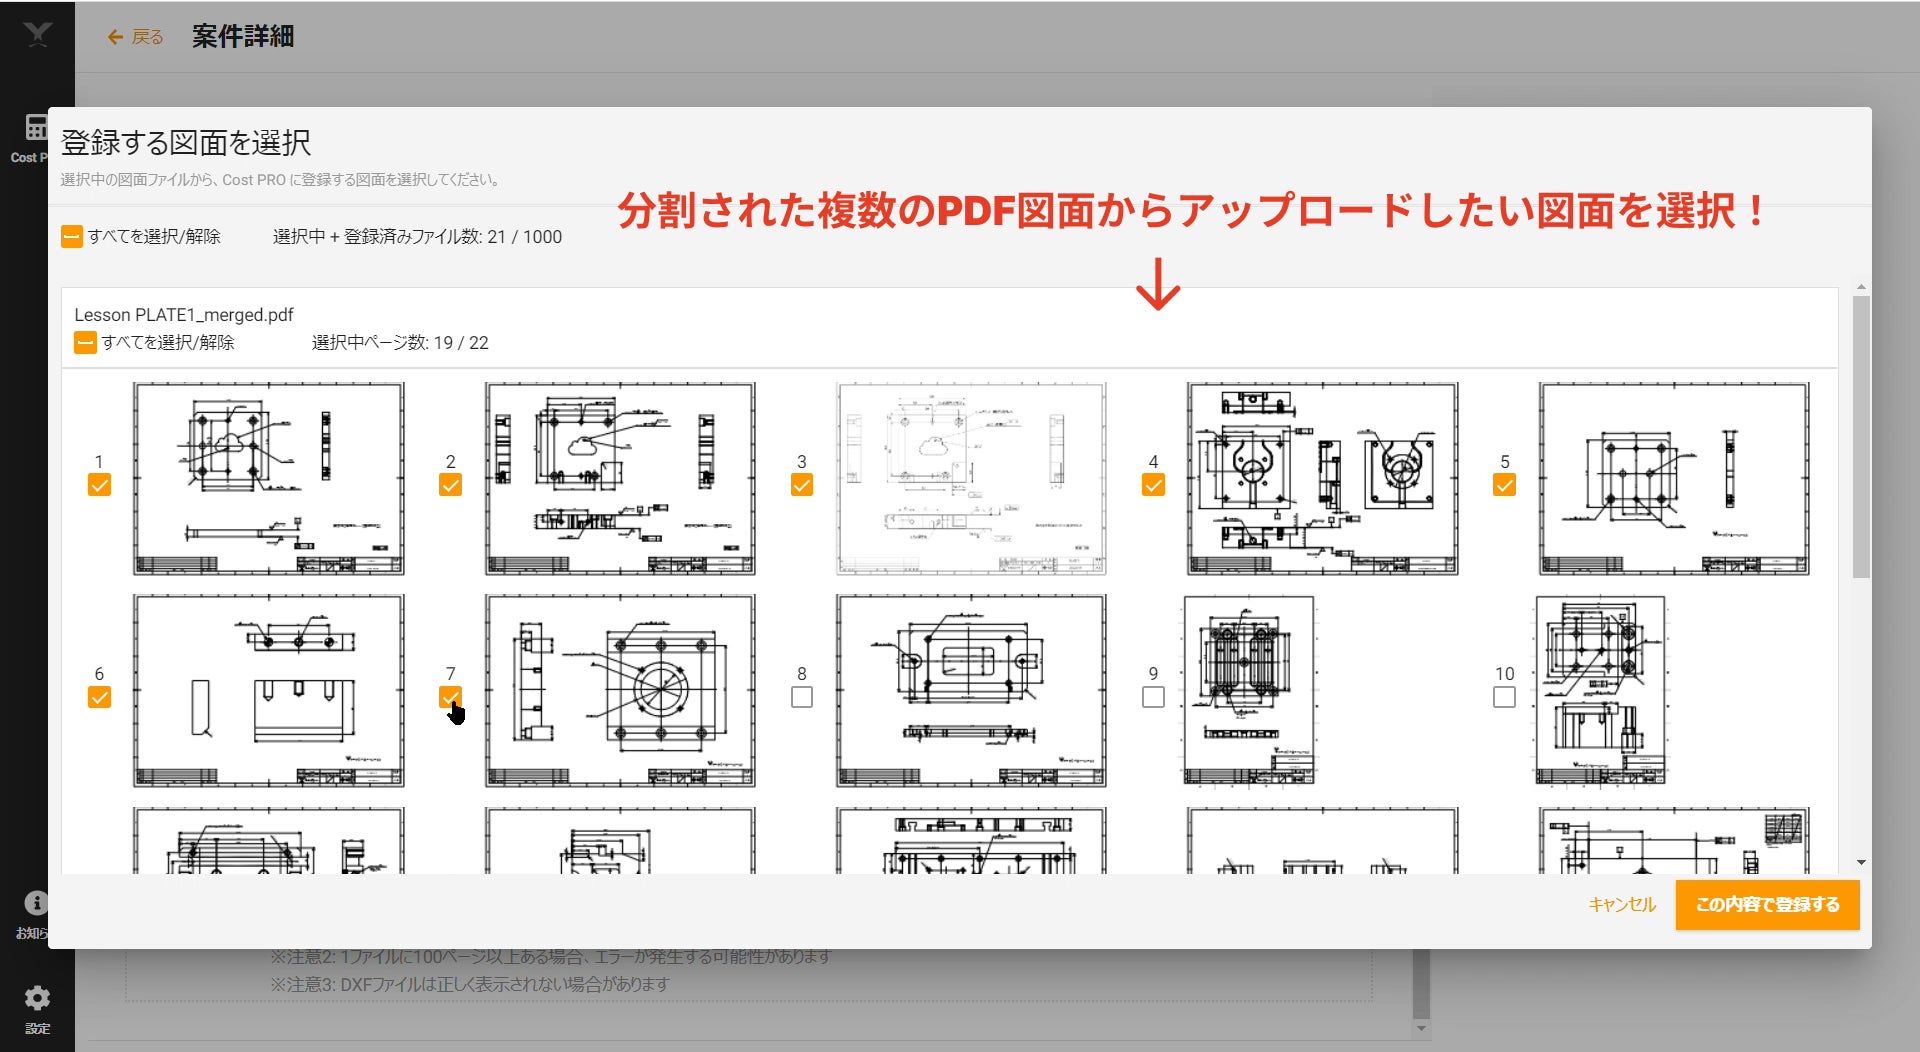Uncheck page 6 checkbox
Viewport: 1920px width, 1052px height.
(99, 697)
